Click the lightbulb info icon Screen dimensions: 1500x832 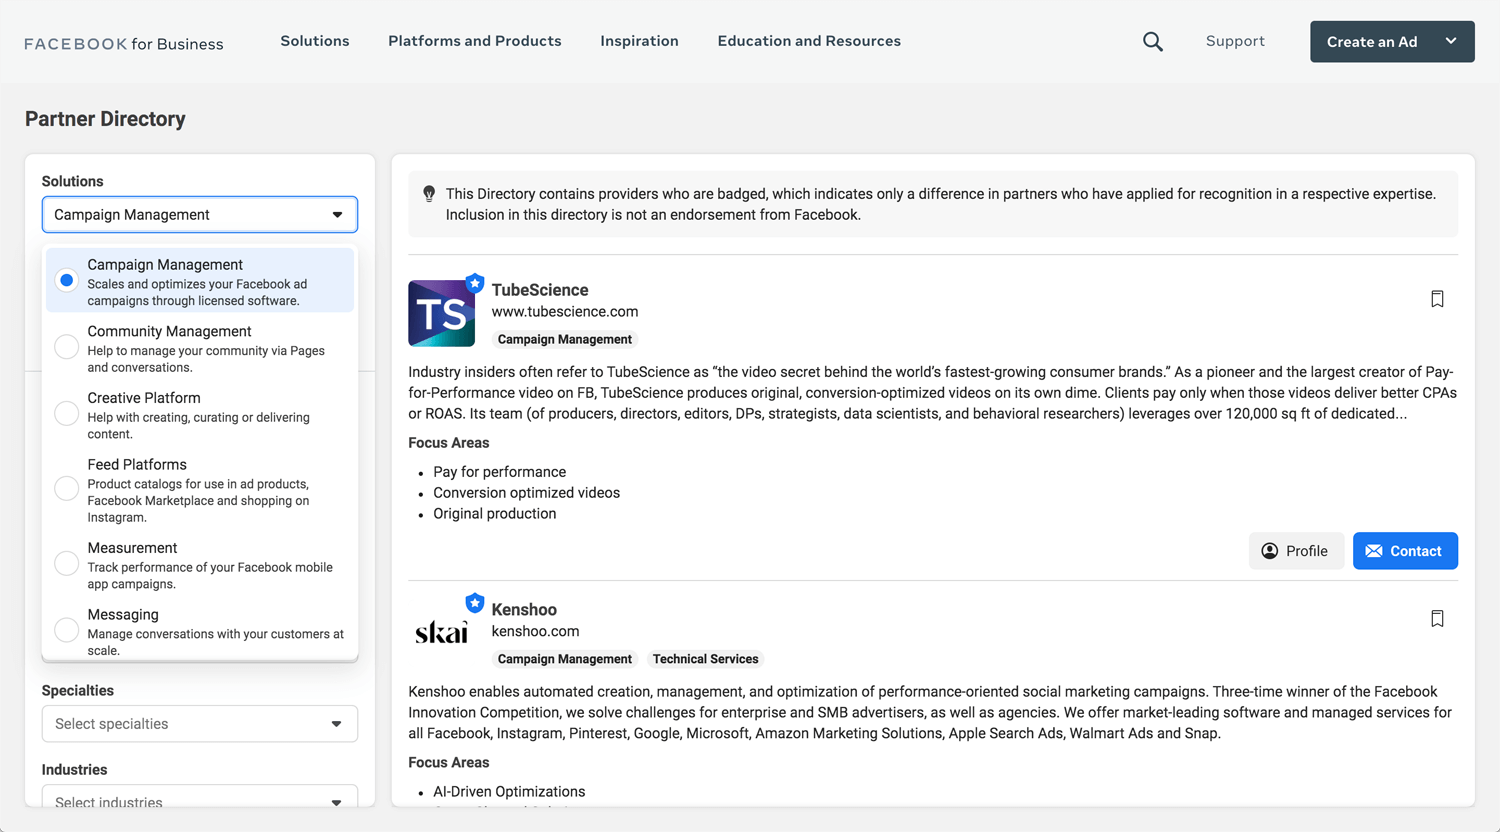coord(429,194)
